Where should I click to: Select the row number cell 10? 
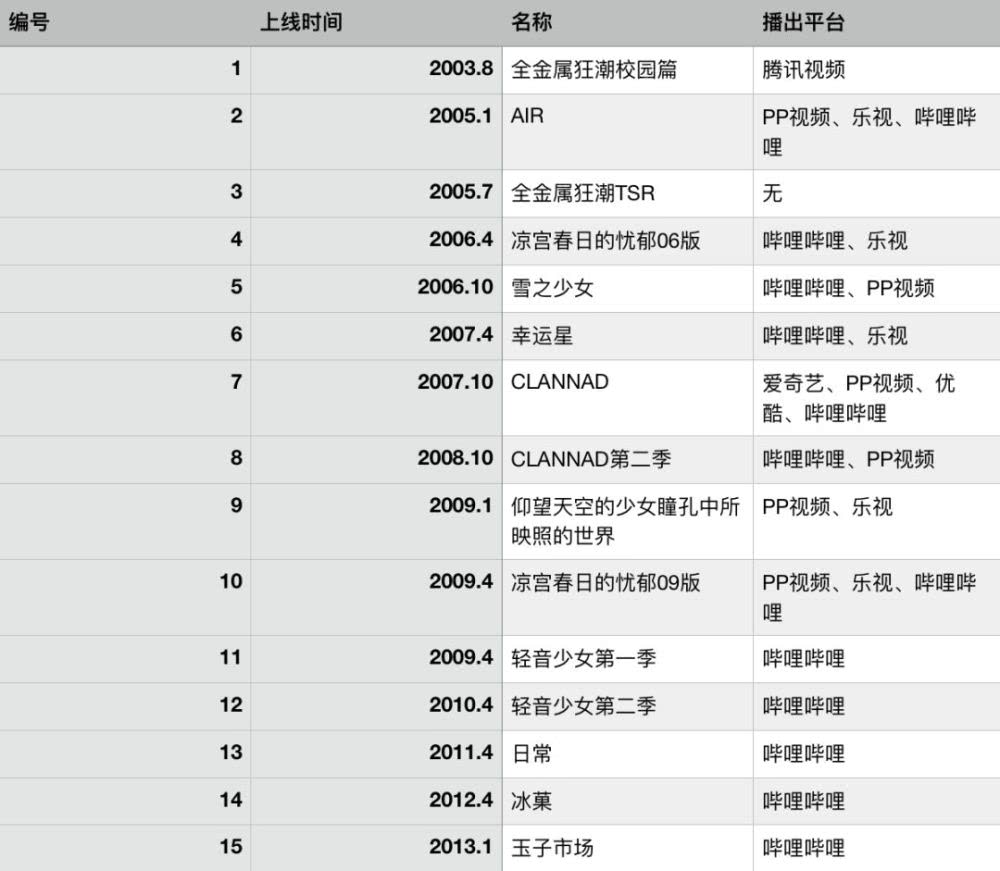click(125, 597)
